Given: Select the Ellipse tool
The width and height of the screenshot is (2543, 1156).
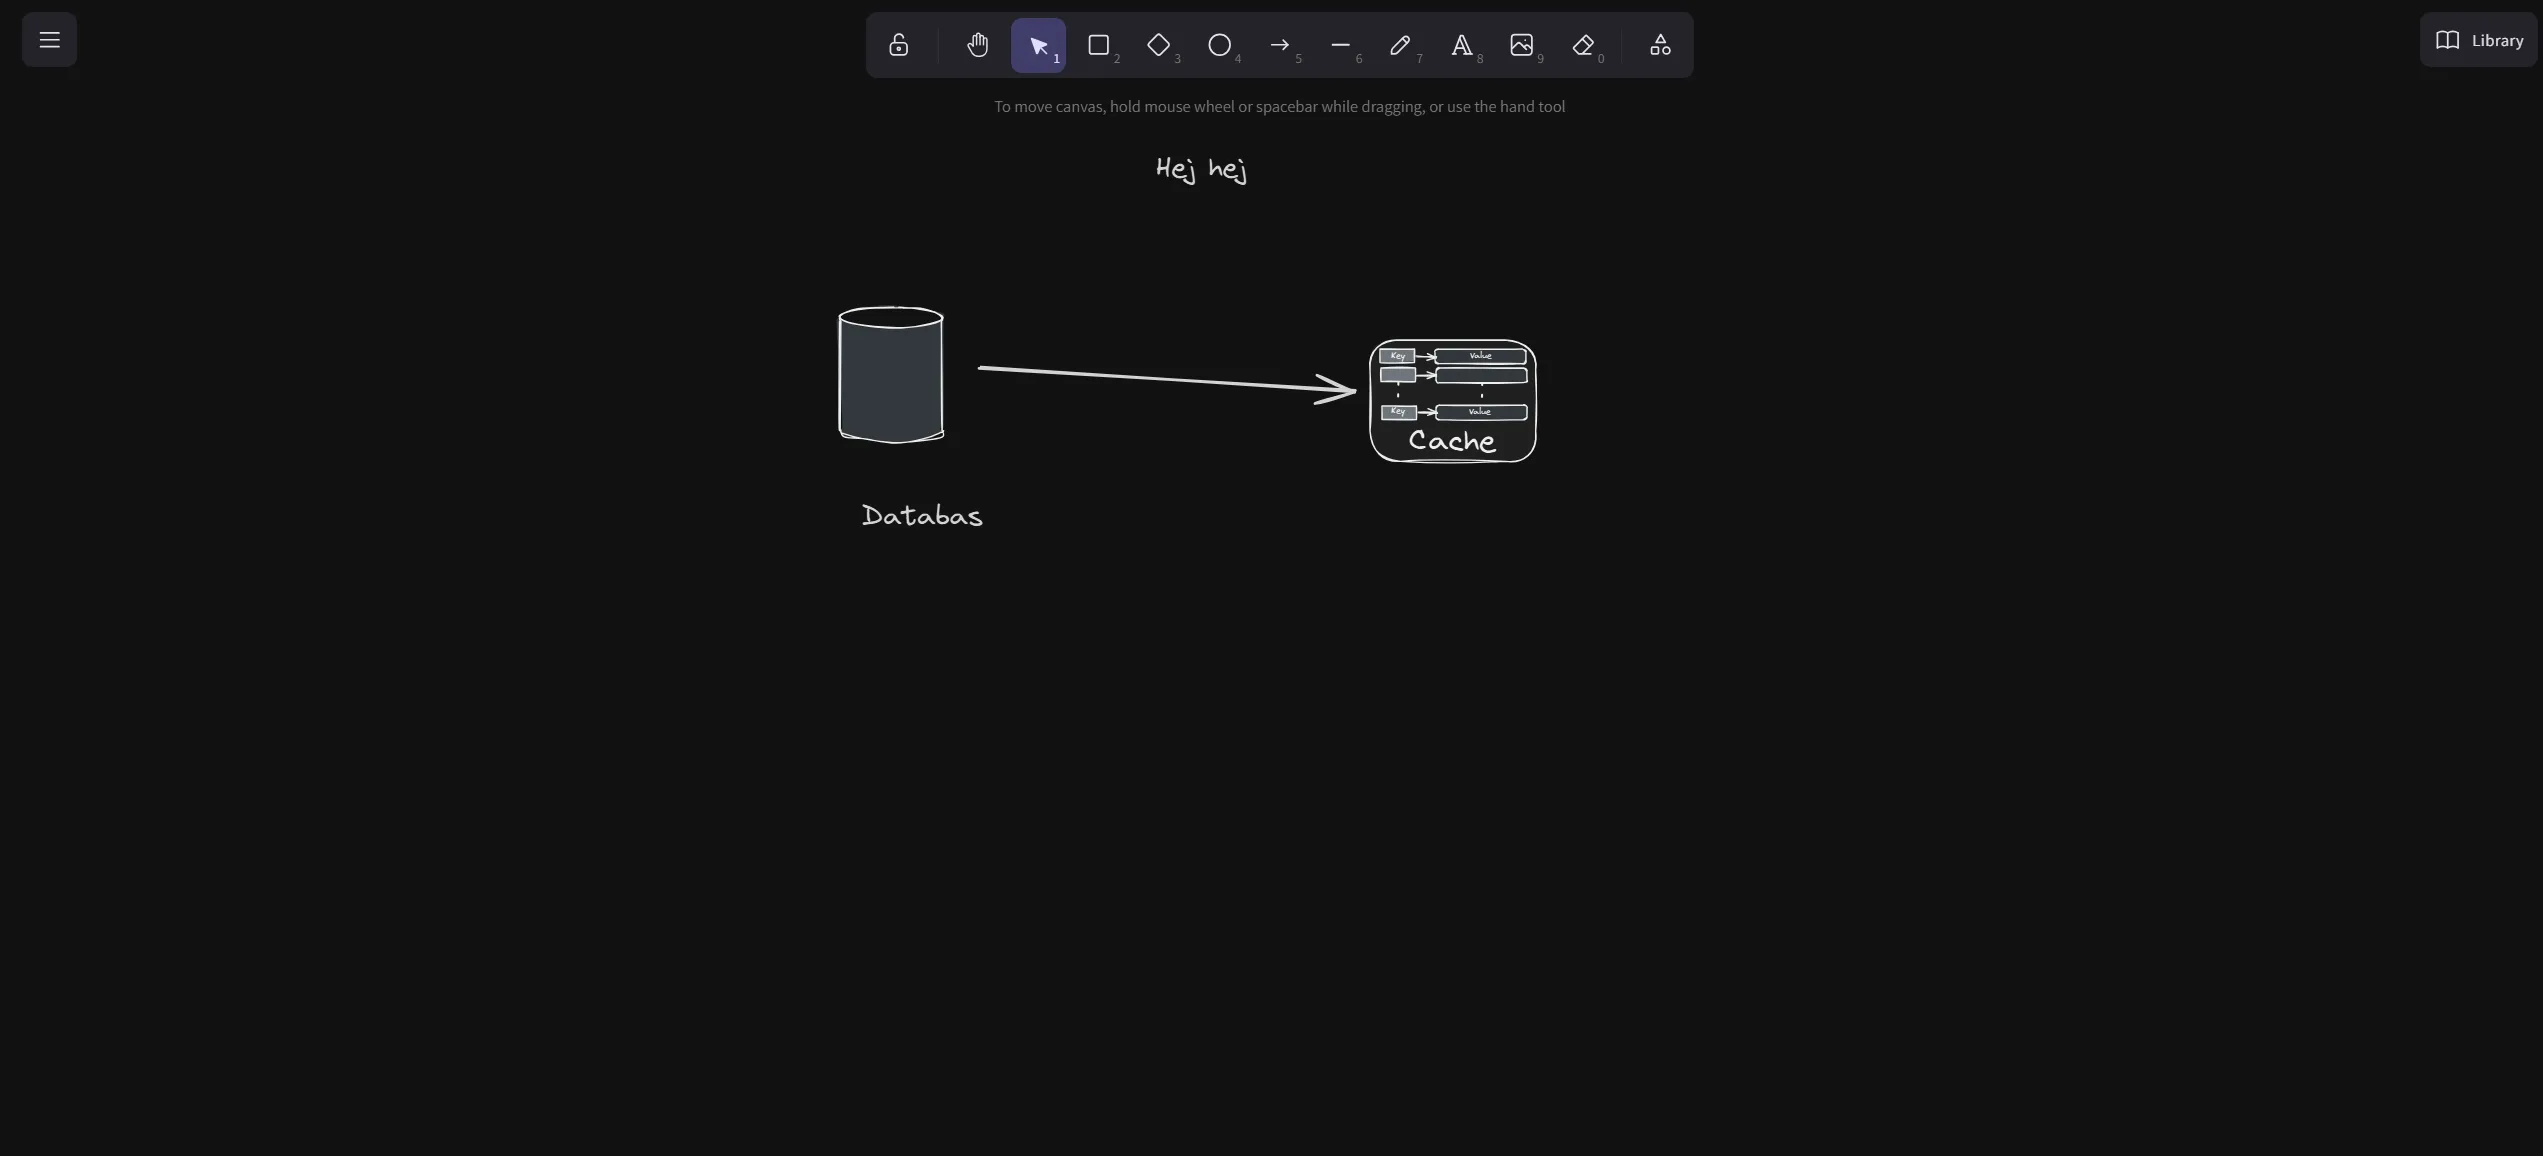Looking at the screenshot, I should (x=1221, y=45).
